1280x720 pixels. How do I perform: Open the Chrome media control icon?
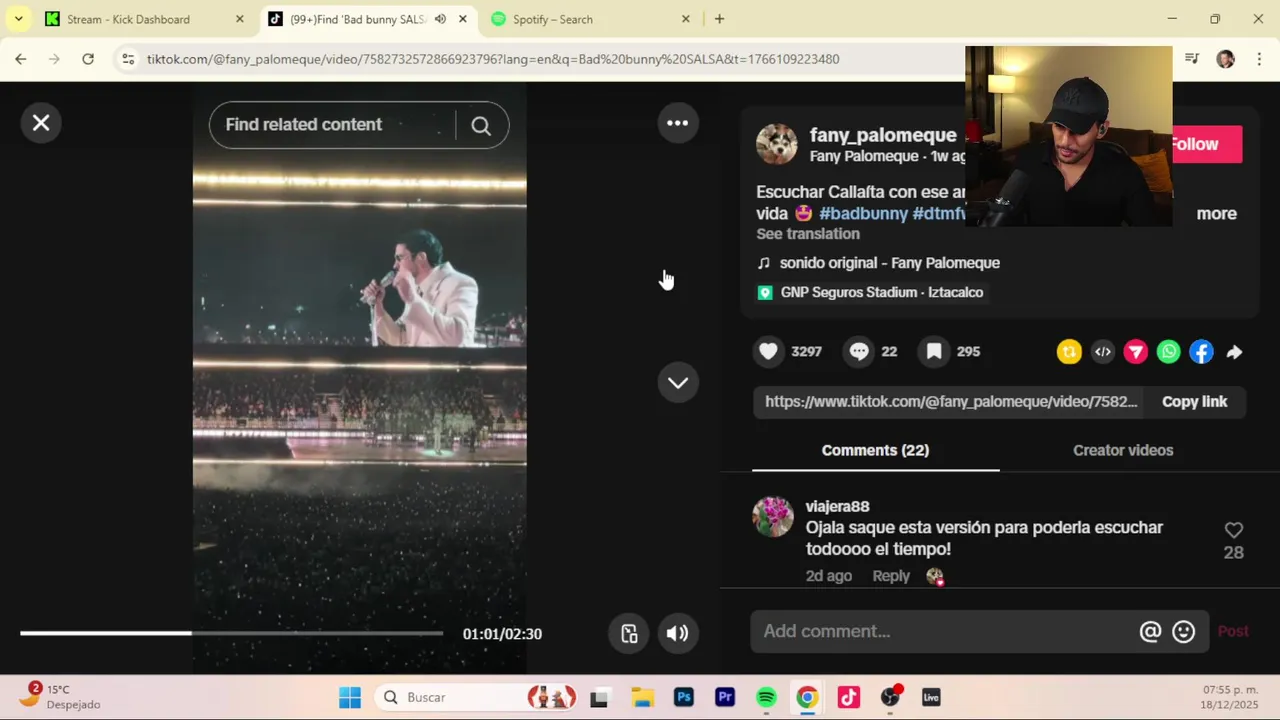click(1192, 59)
